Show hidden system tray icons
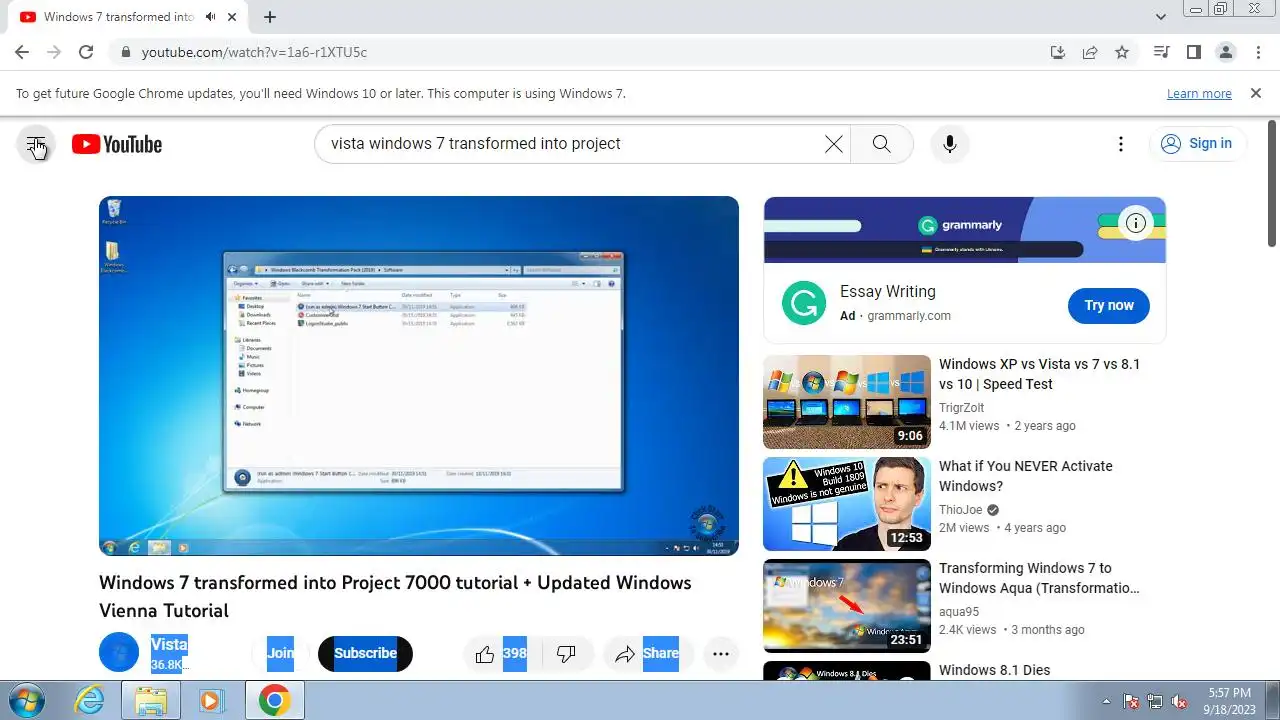The height and width of the screenshot is (720, 1280). (1106, 701)
